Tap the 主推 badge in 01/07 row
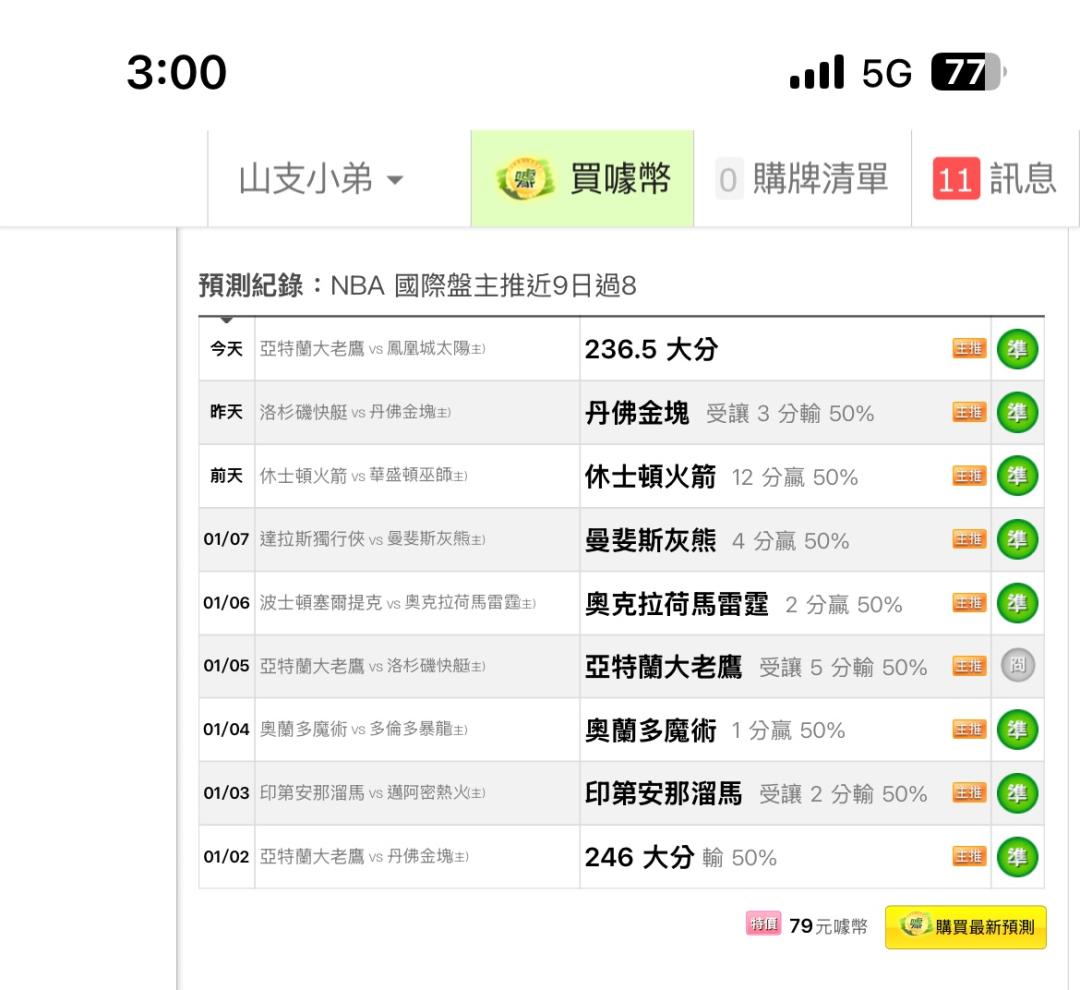This screenshot has height=990, width=1080. click(969, 539)
